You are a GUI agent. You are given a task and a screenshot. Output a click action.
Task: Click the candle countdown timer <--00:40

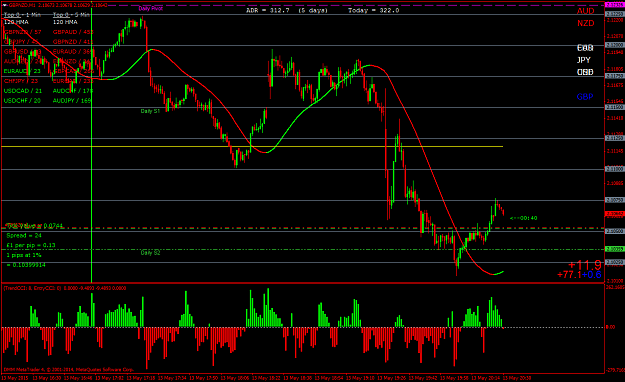pyautogui.click(x=523, y=218)
